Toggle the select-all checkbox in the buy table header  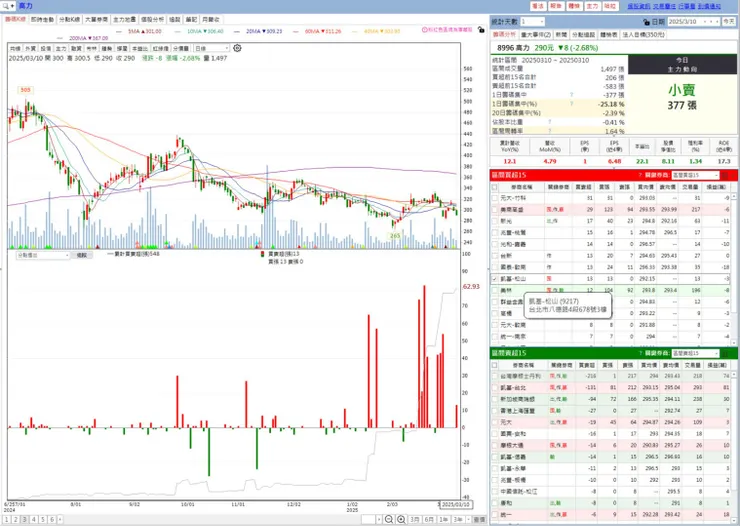pyautogui.click(x=495, y=187)
